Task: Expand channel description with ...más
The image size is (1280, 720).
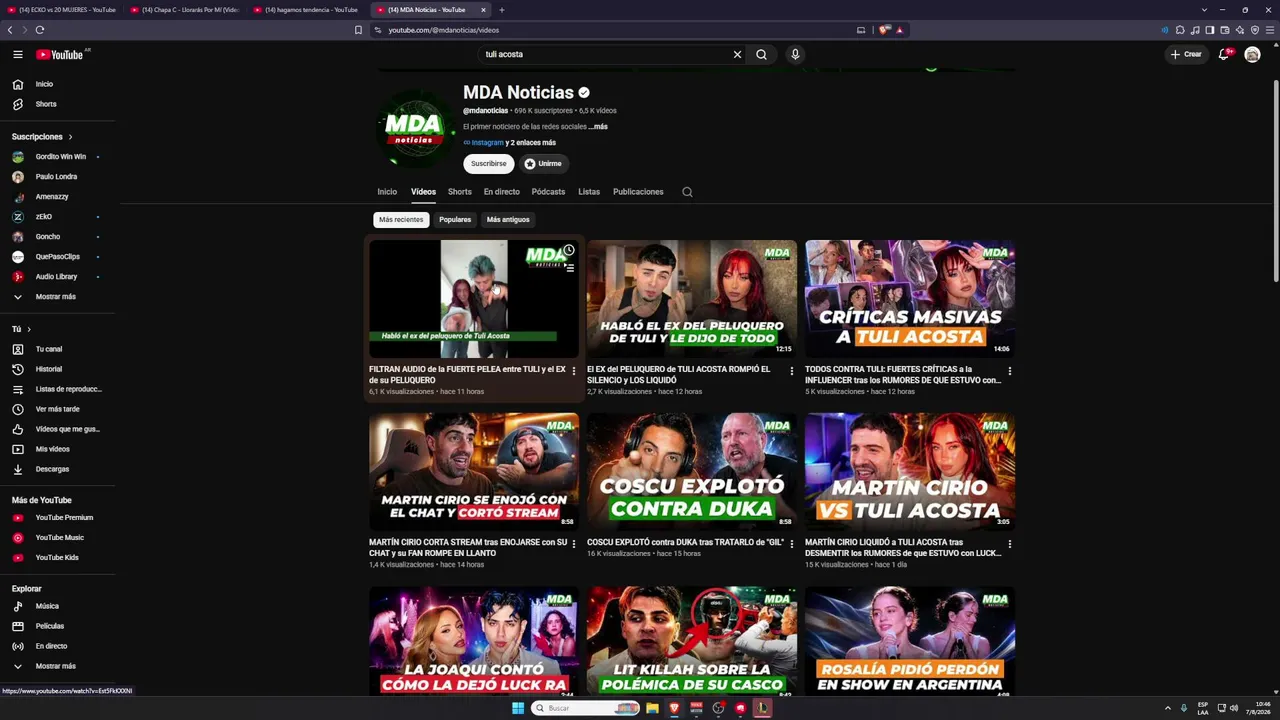Action: 598,127
